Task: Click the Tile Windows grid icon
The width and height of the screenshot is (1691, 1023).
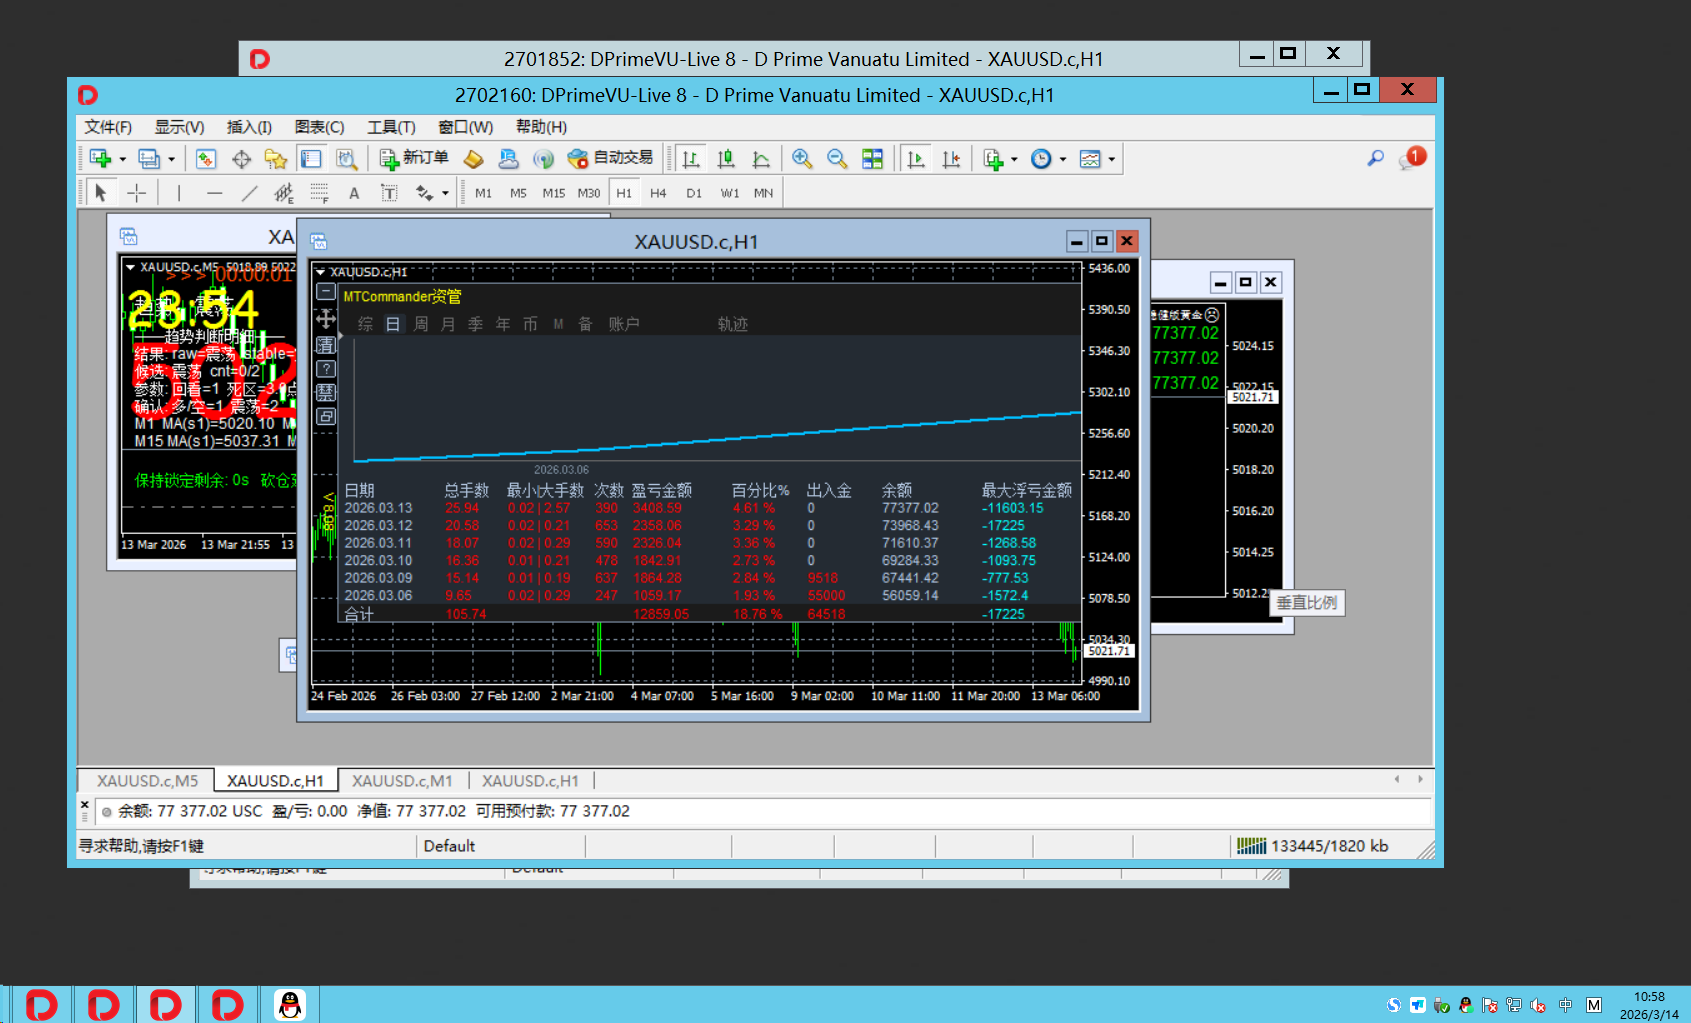Action: tap(872, 159)
